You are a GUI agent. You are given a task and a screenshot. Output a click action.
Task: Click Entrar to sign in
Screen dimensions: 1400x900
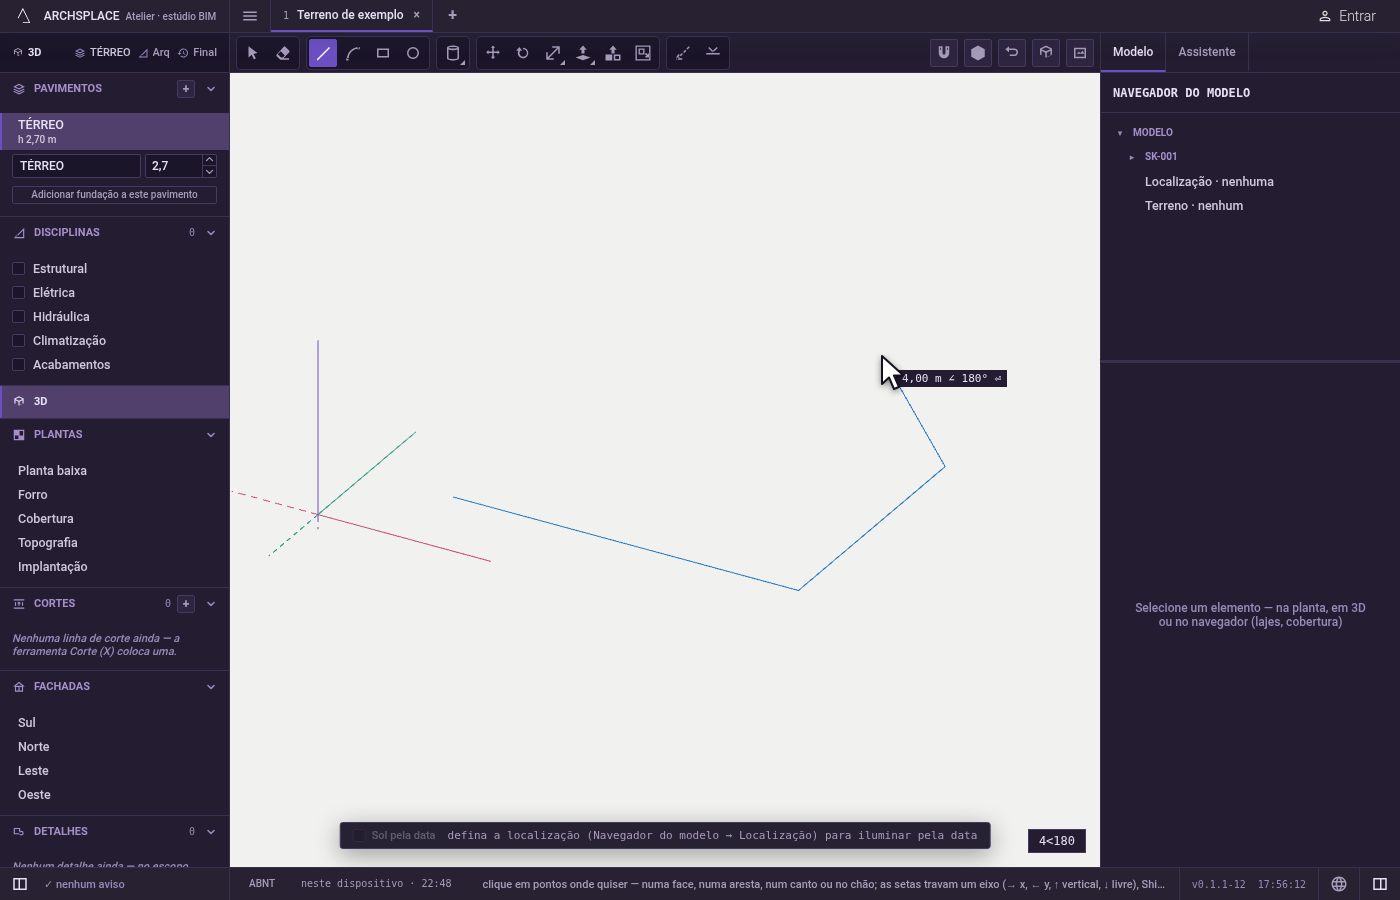point(1347,16)
